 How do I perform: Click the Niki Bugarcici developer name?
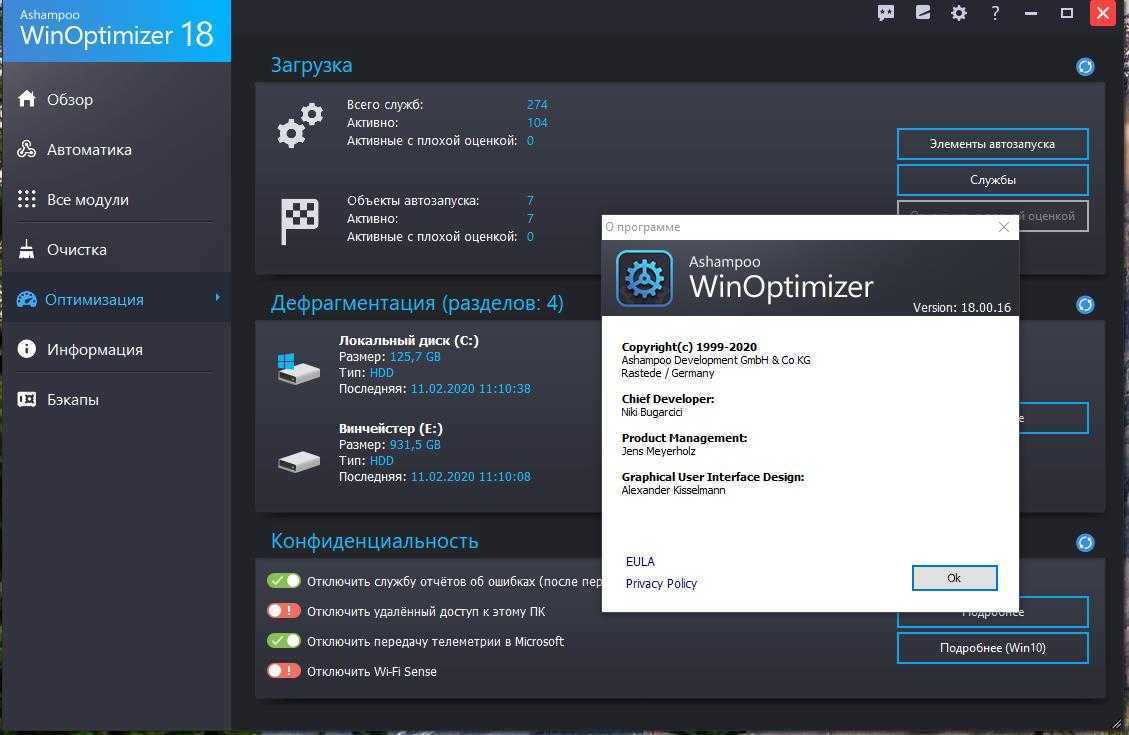click(x=652, y=412)
